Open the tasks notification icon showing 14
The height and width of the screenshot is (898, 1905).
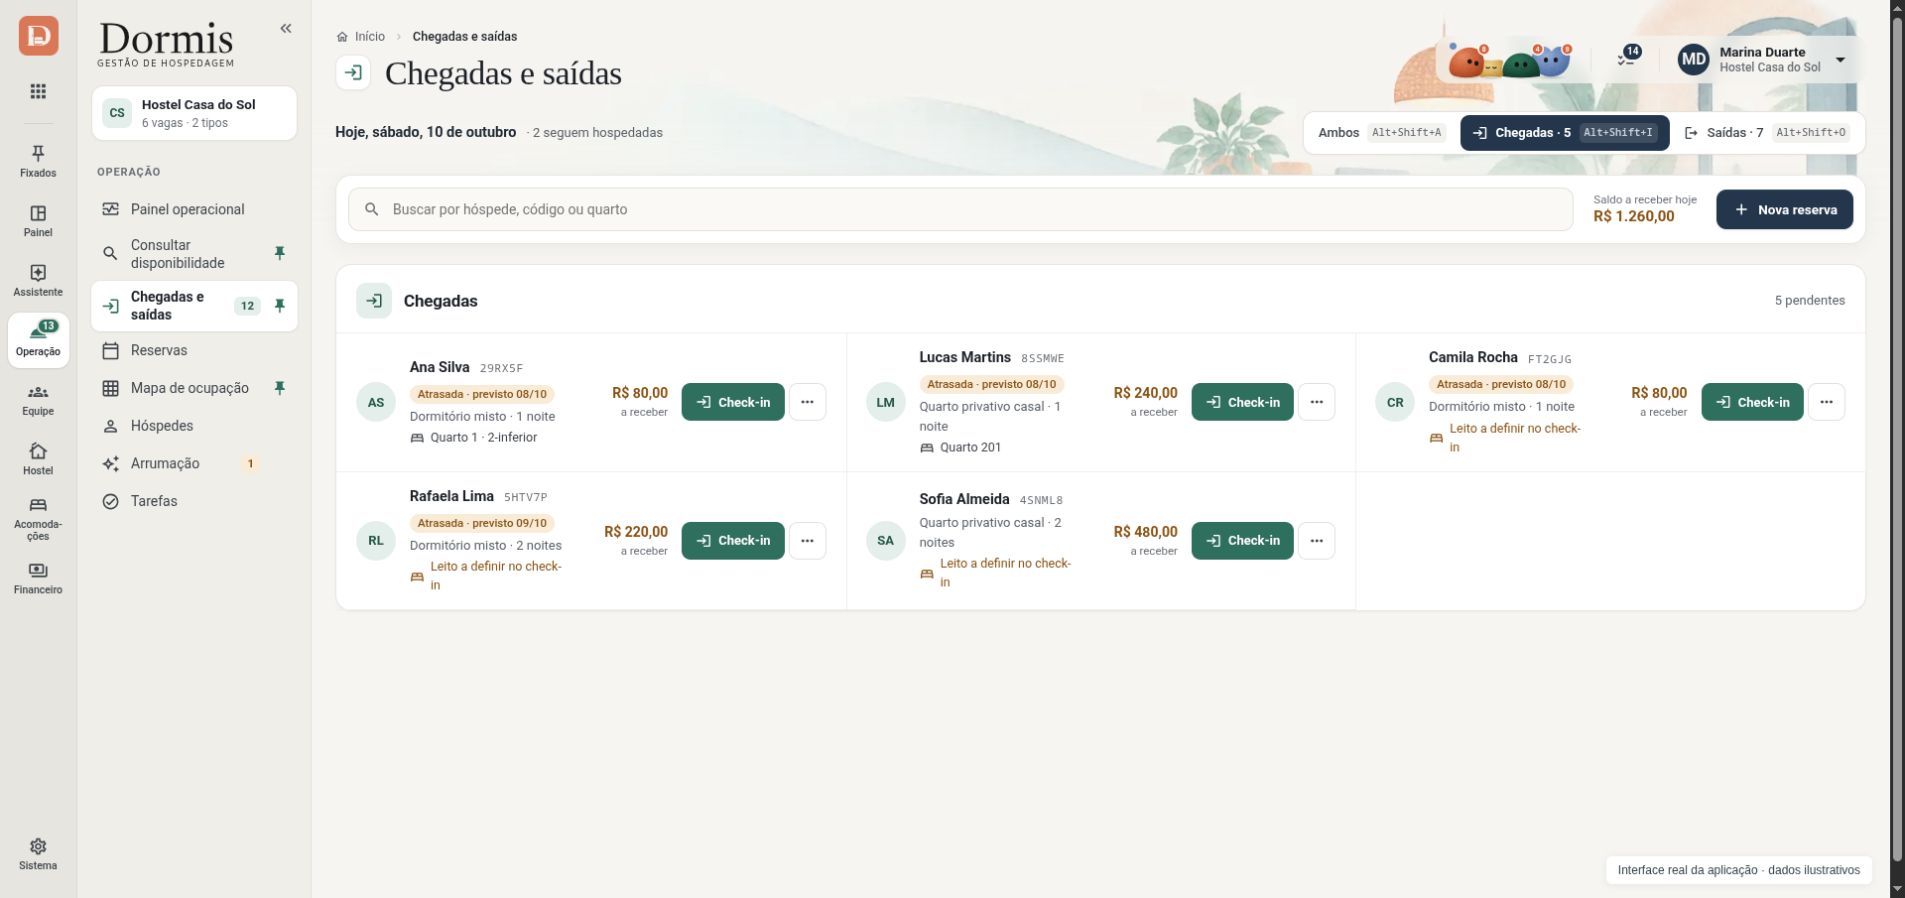[x=1627, y=58]
